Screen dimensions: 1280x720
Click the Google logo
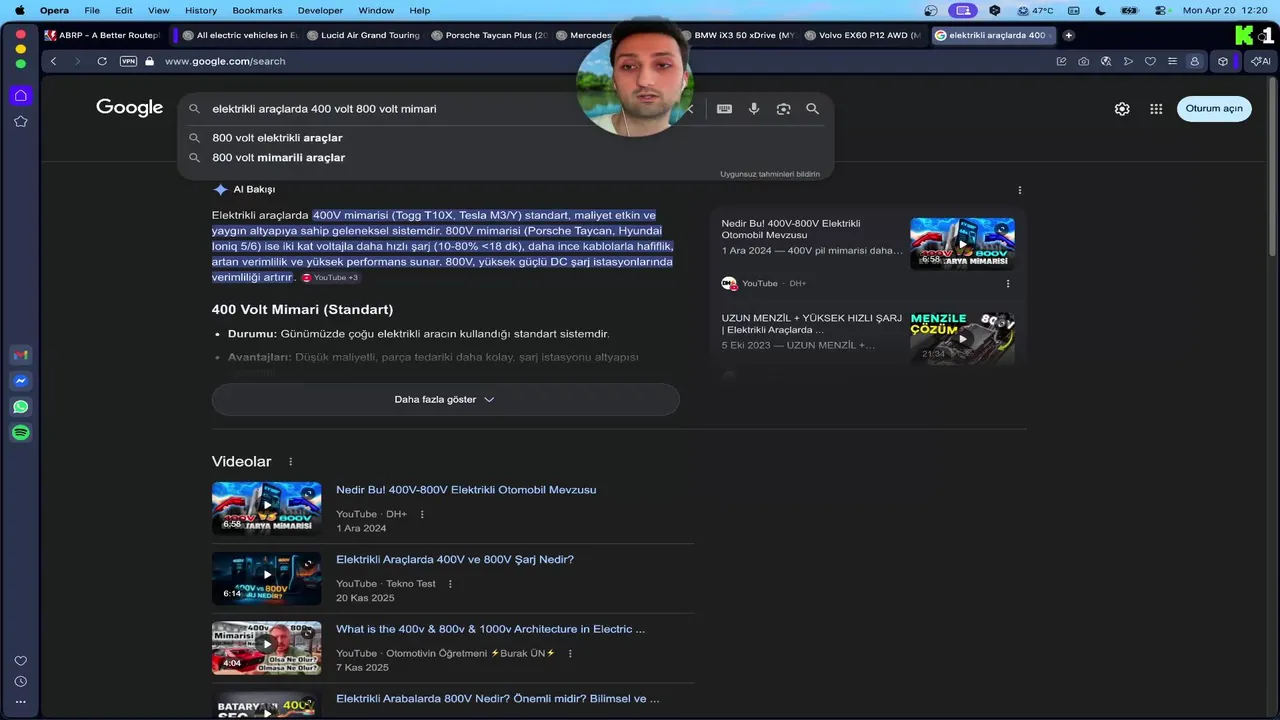129,108
